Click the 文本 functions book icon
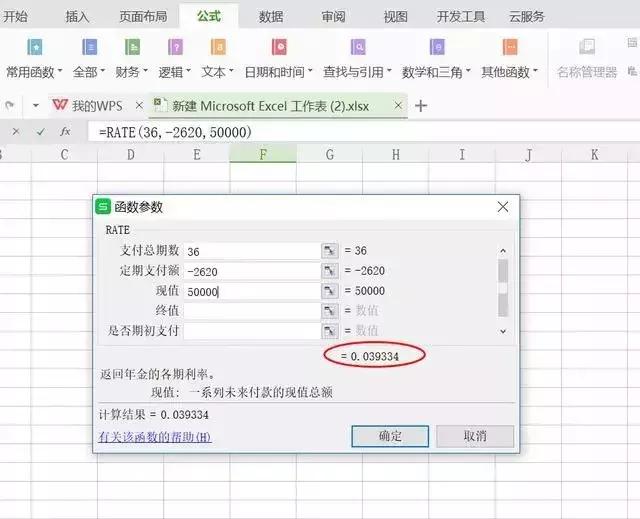The image size is (640, 519). point(218,47)
